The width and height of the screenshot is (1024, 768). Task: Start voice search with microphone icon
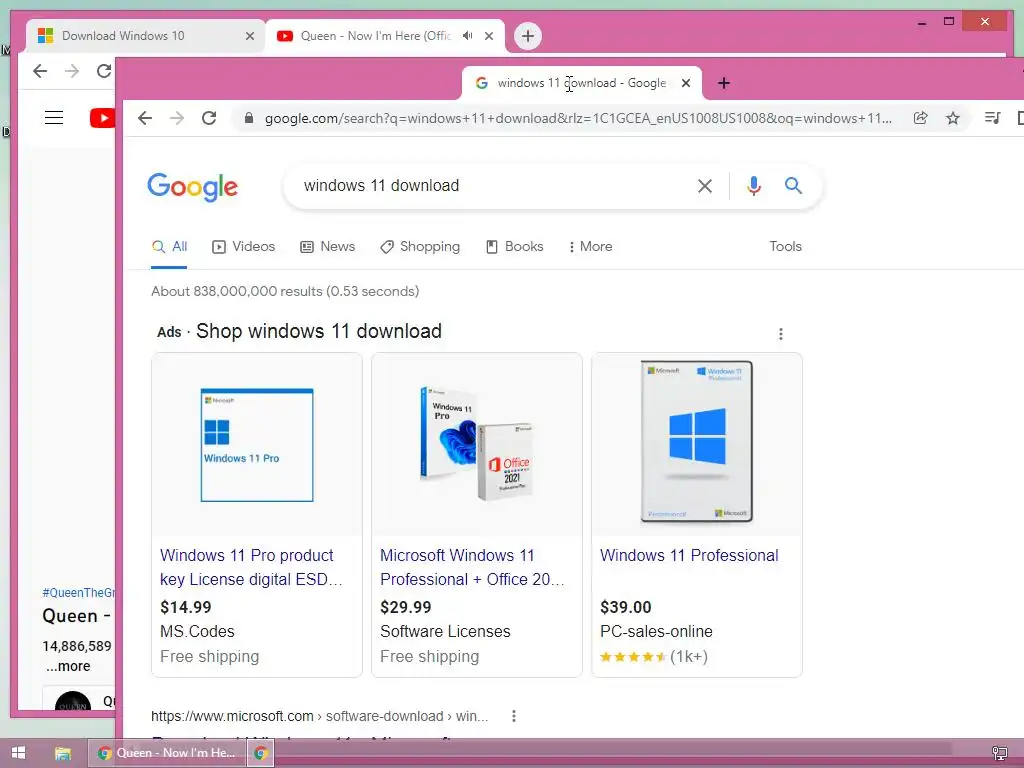[x=754, y=186]
